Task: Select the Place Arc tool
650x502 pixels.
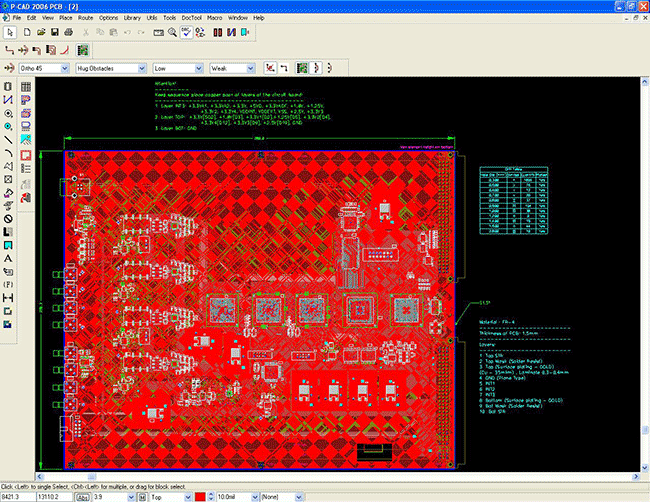Action: click(x=8, y=153)
